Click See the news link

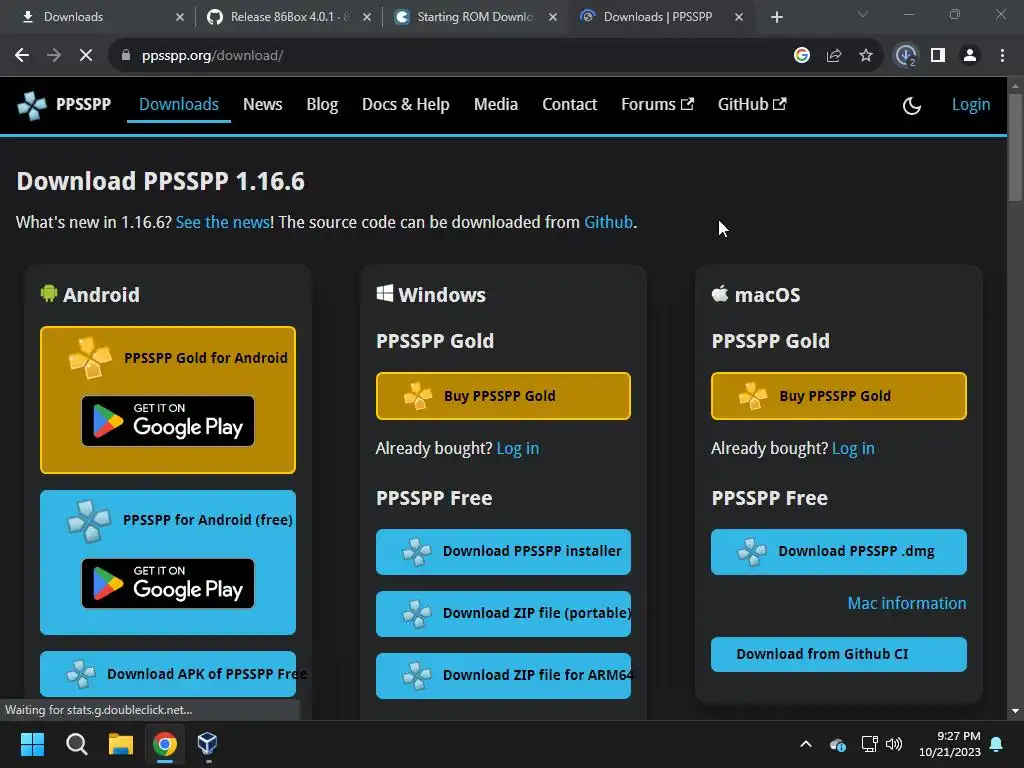pyautogui.click(x=222, y=222)
